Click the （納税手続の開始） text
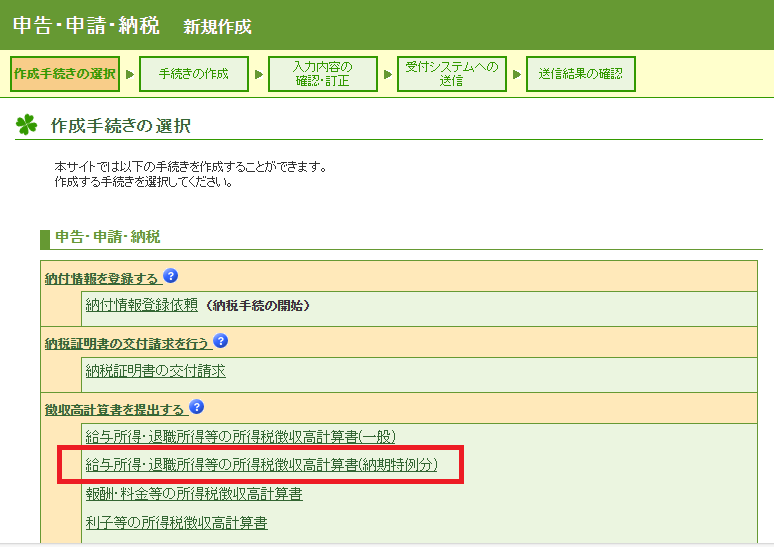The height and width of the screenshot is (547, 774). [x=258, y=306]
